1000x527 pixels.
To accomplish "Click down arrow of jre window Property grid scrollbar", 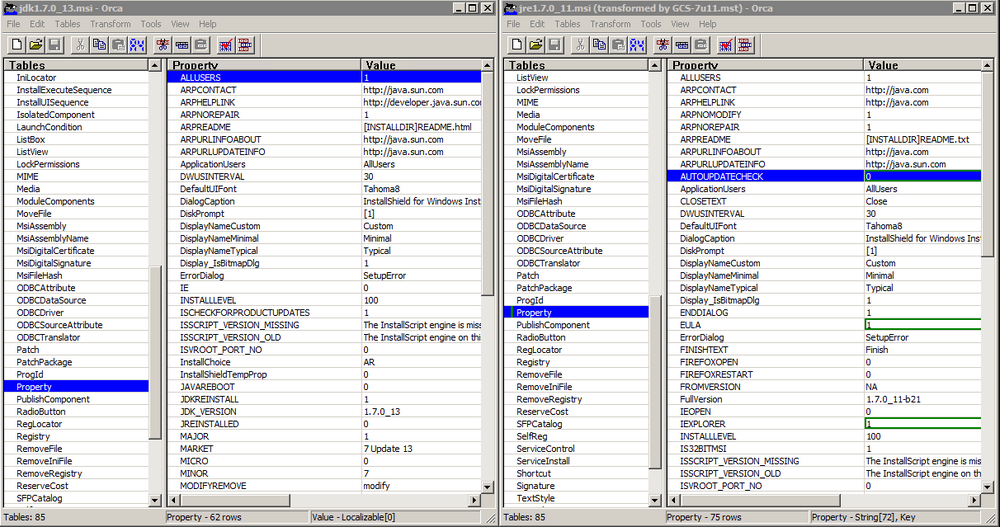I will [987, 487].
